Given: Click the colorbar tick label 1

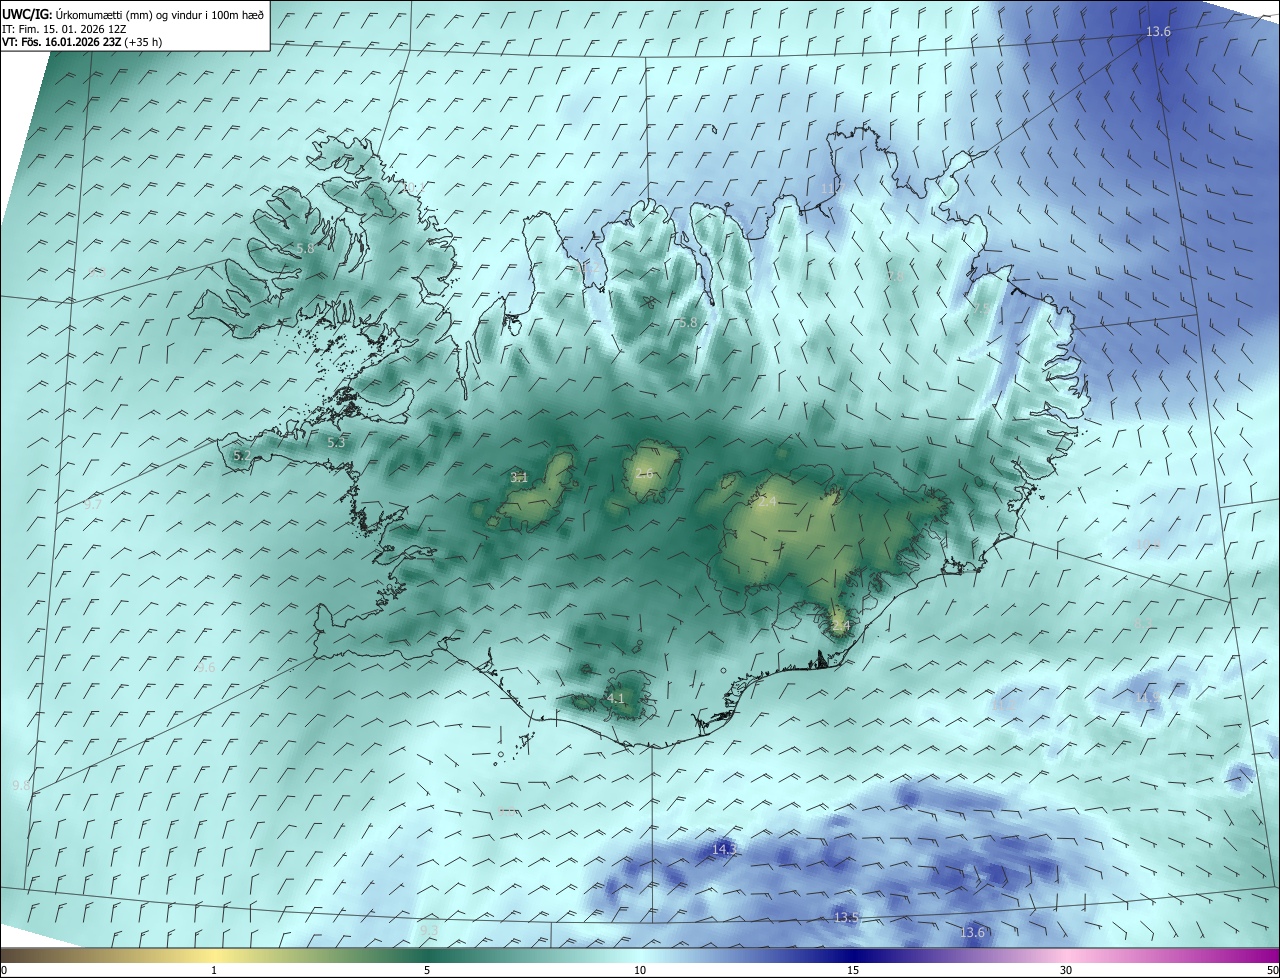Looking at the screenshot, I should [214, 970].
